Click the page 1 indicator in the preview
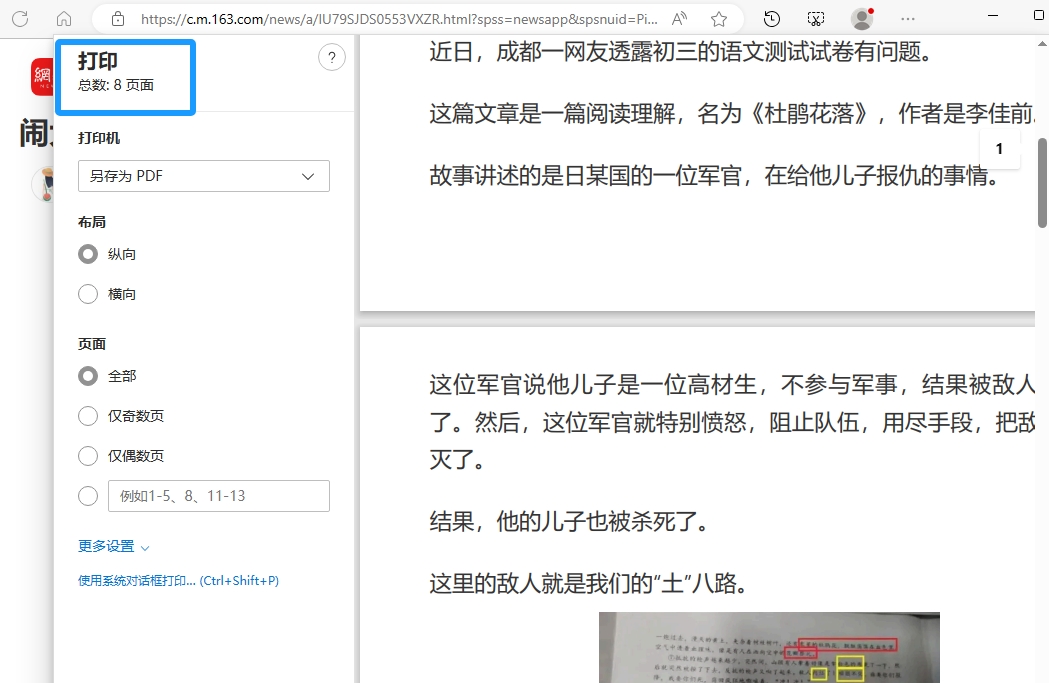Image resolution: width=1049 pixels, height=683 pixels. 999,149
